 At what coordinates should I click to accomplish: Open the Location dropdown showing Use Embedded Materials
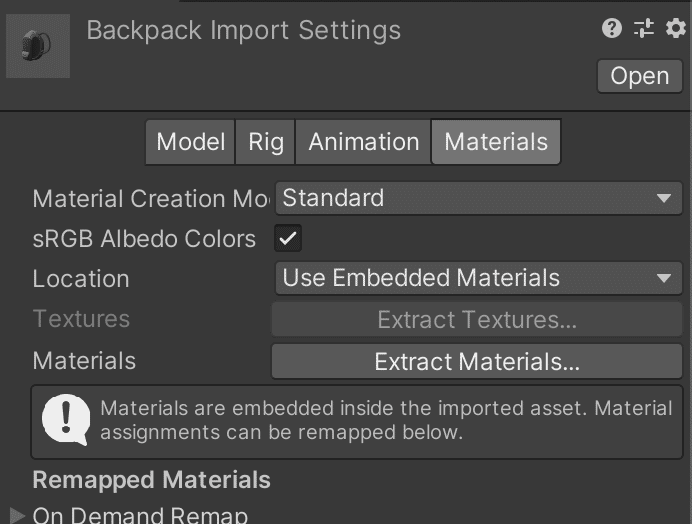[x=478, y=279]
